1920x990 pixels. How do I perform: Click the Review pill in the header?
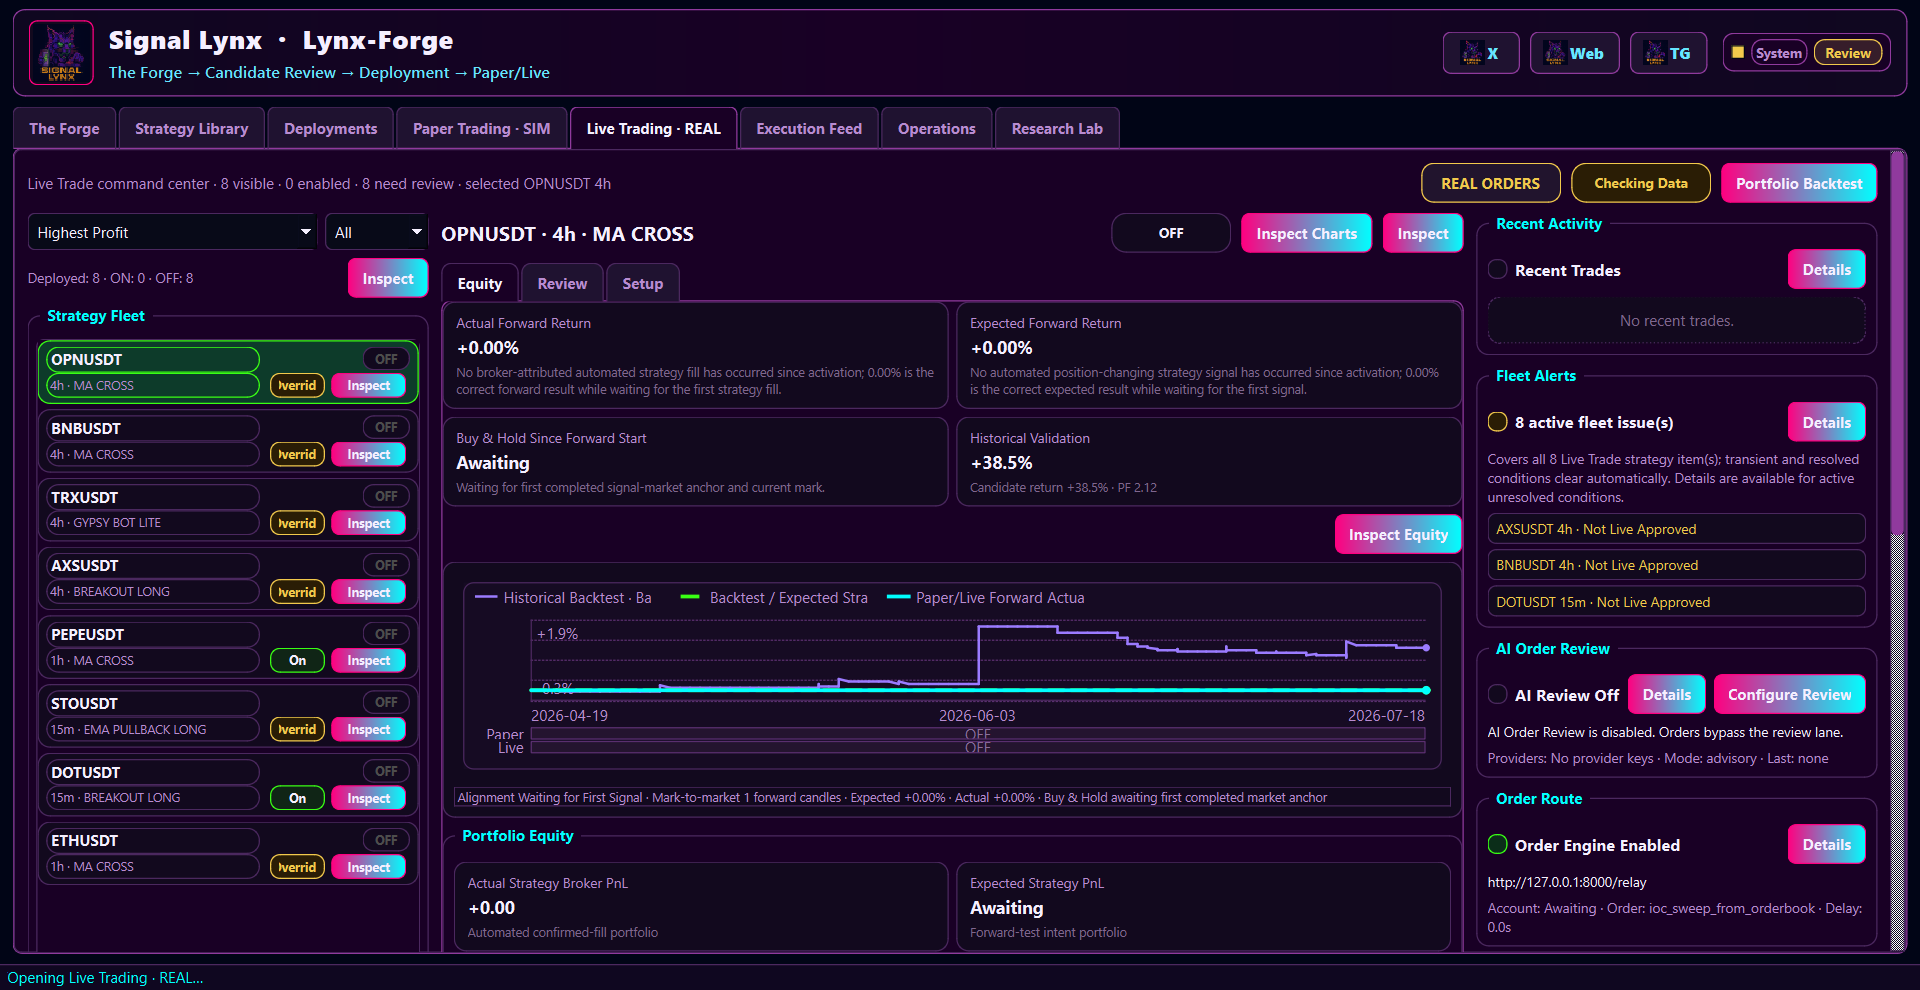(x=1847, y=53)
